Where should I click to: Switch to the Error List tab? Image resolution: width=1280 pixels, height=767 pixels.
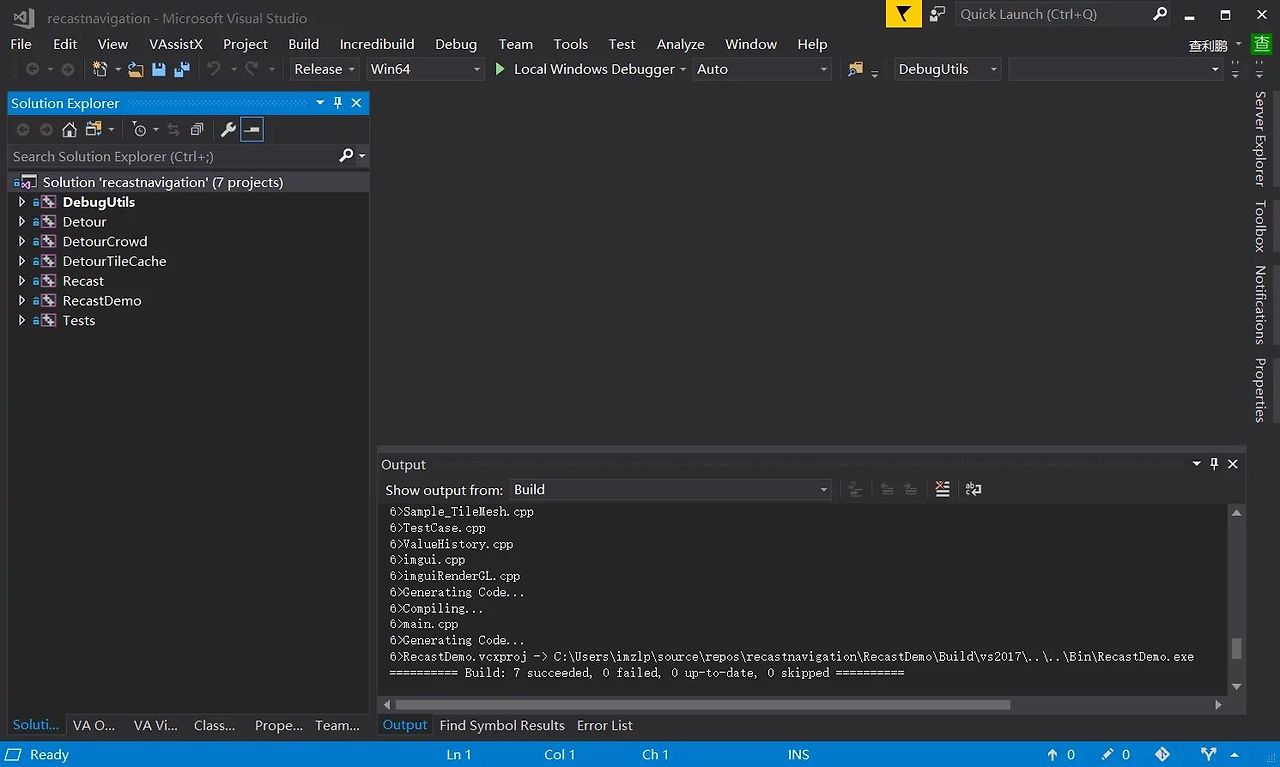(605, 725)
